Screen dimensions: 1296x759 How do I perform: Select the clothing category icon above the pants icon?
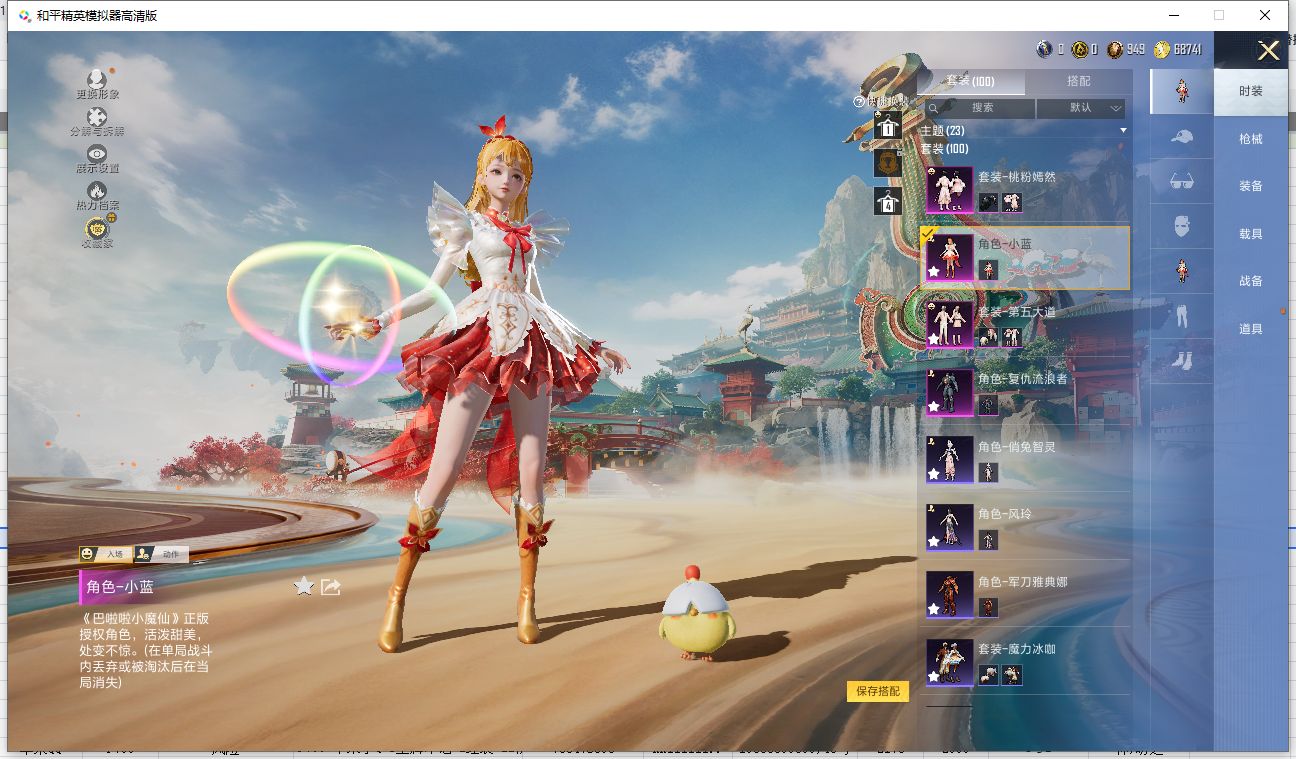[x=1181, y=271]
